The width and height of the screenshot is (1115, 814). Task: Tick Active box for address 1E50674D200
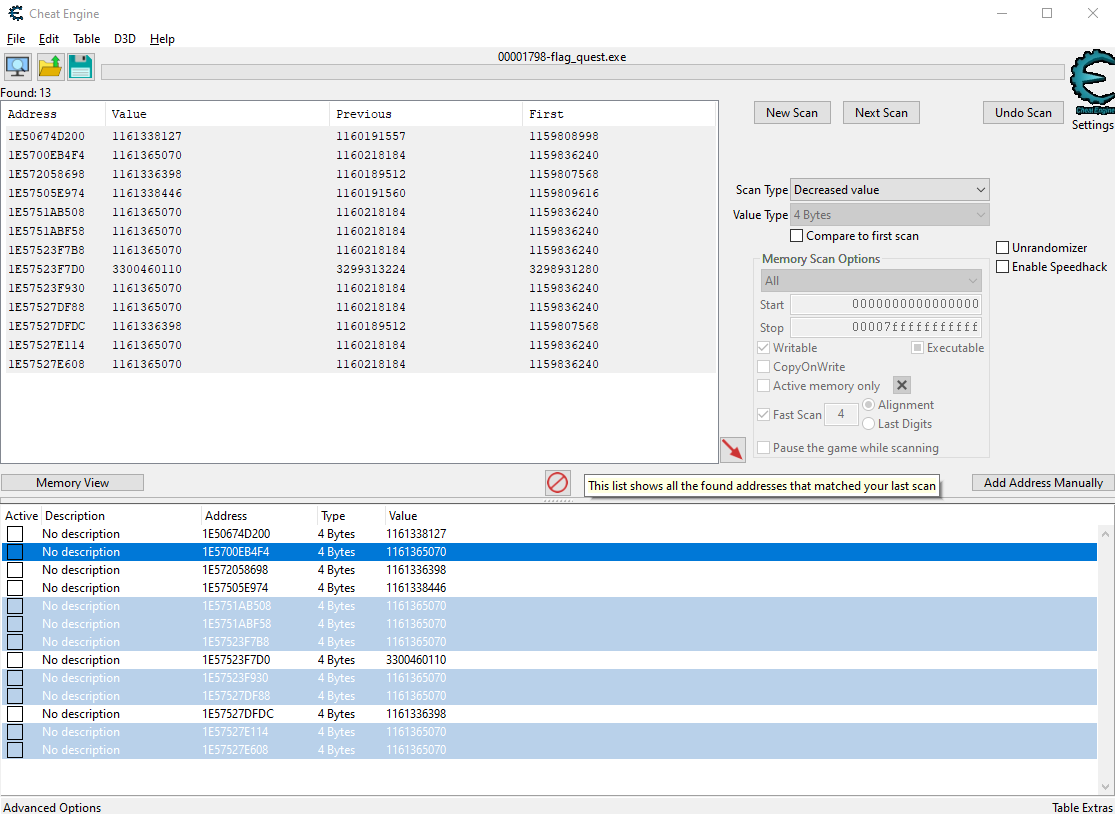(x=15, y=534)
